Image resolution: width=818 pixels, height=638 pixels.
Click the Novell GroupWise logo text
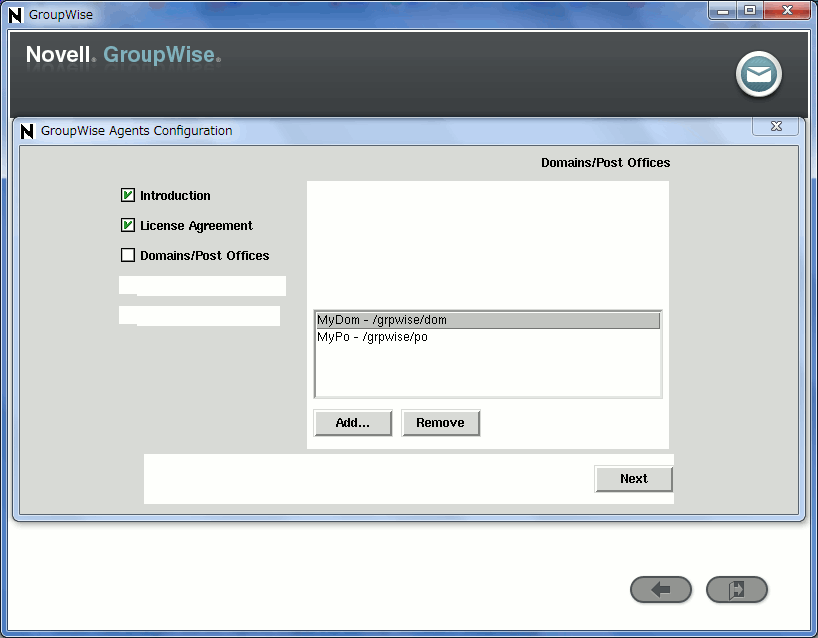[x=123, y=55]
